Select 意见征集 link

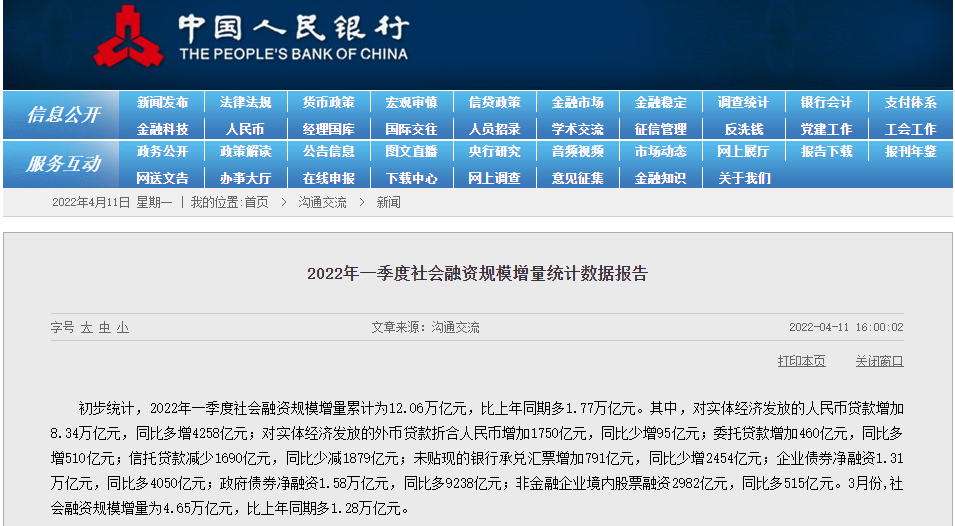click(x=578, y=178)
